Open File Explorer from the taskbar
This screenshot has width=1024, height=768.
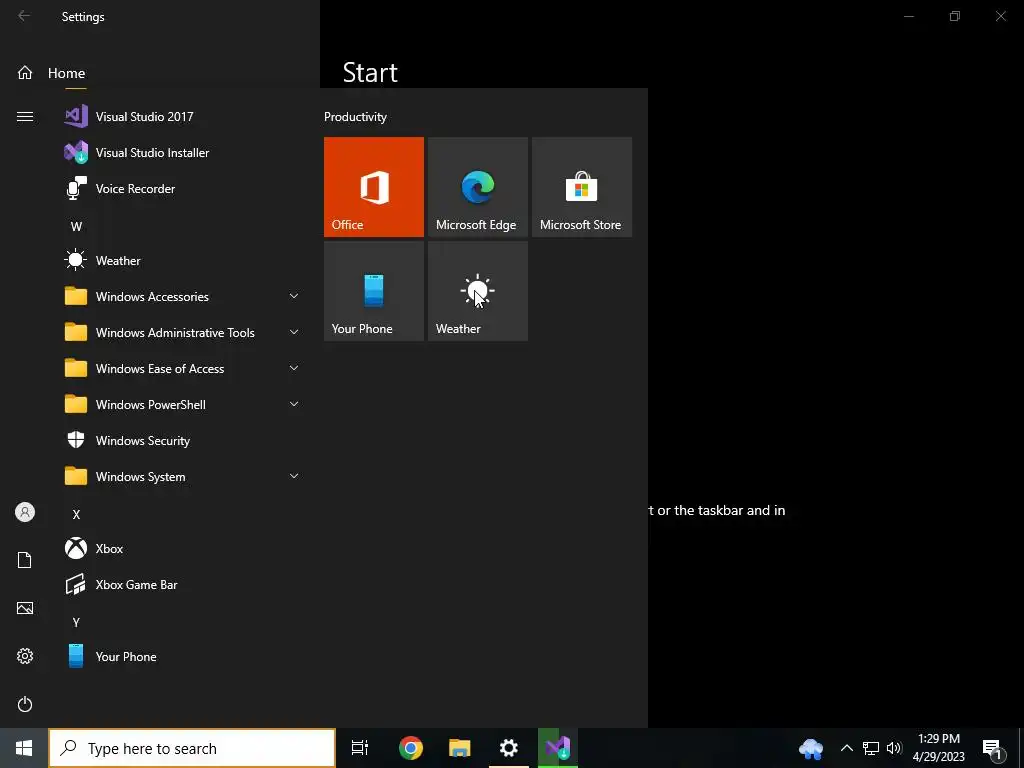point(460,748)
